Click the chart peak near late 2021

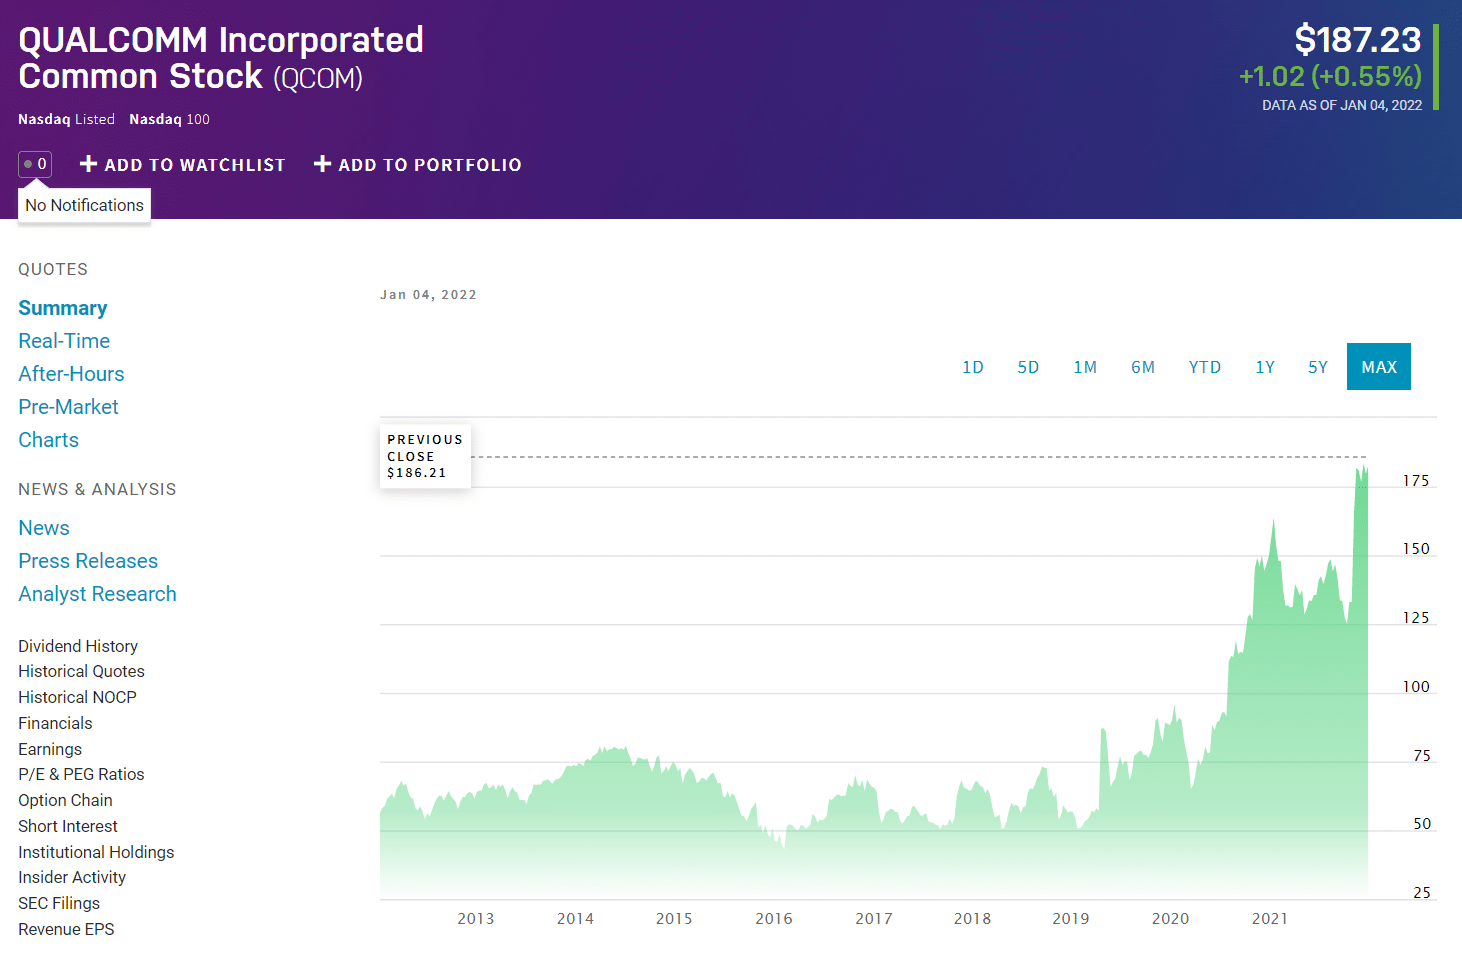click(1361, 469)
